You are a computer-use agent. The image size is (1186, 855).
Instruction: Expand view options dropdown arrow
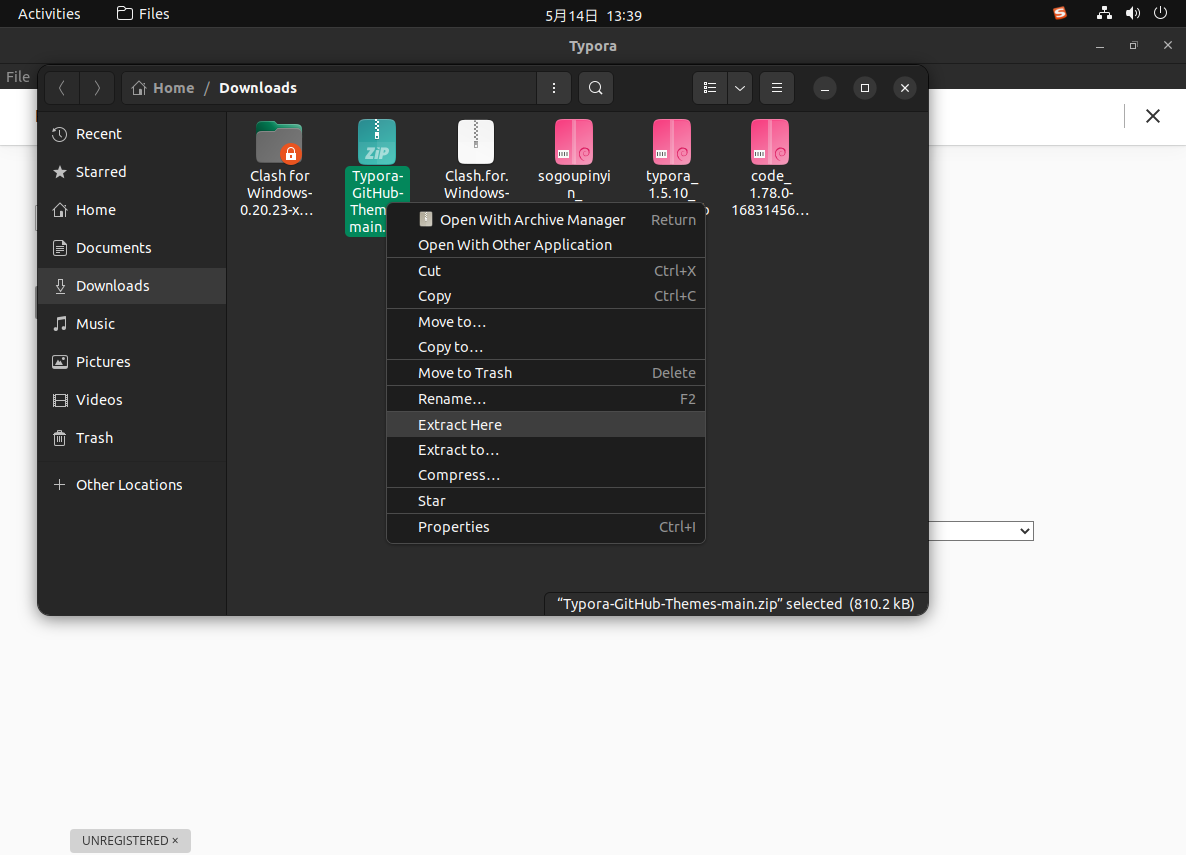click(x=740, y=88)
